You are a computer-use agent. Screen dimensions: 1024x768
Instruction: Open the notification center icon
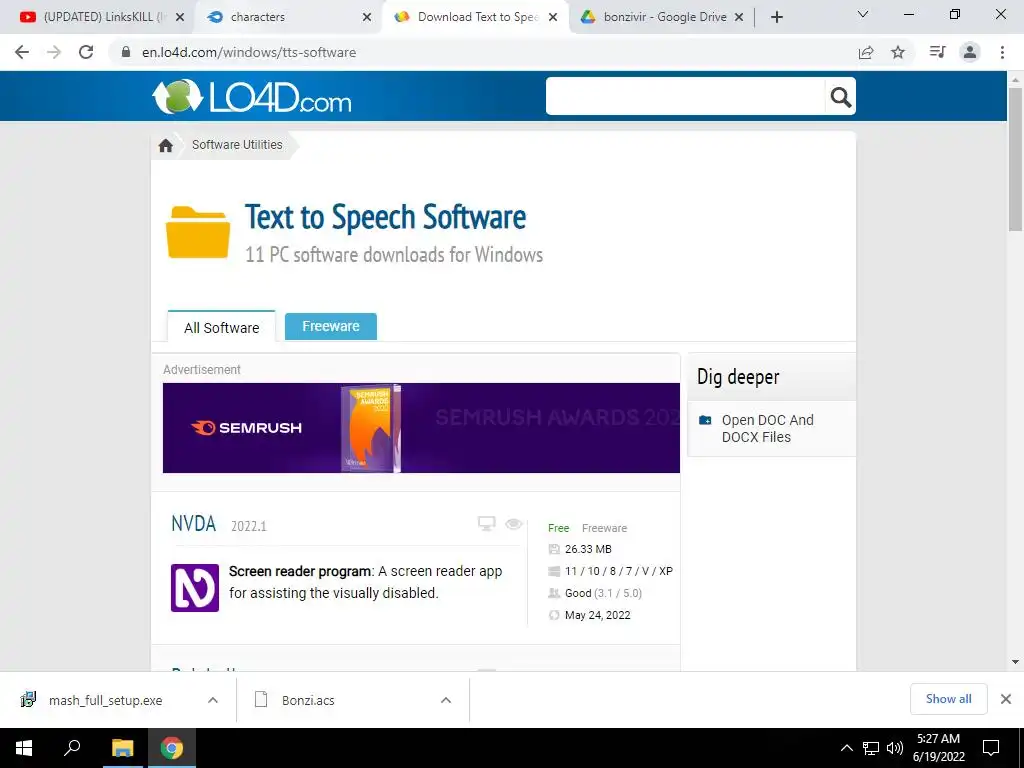pyautogui.click(x=991, y=748)
